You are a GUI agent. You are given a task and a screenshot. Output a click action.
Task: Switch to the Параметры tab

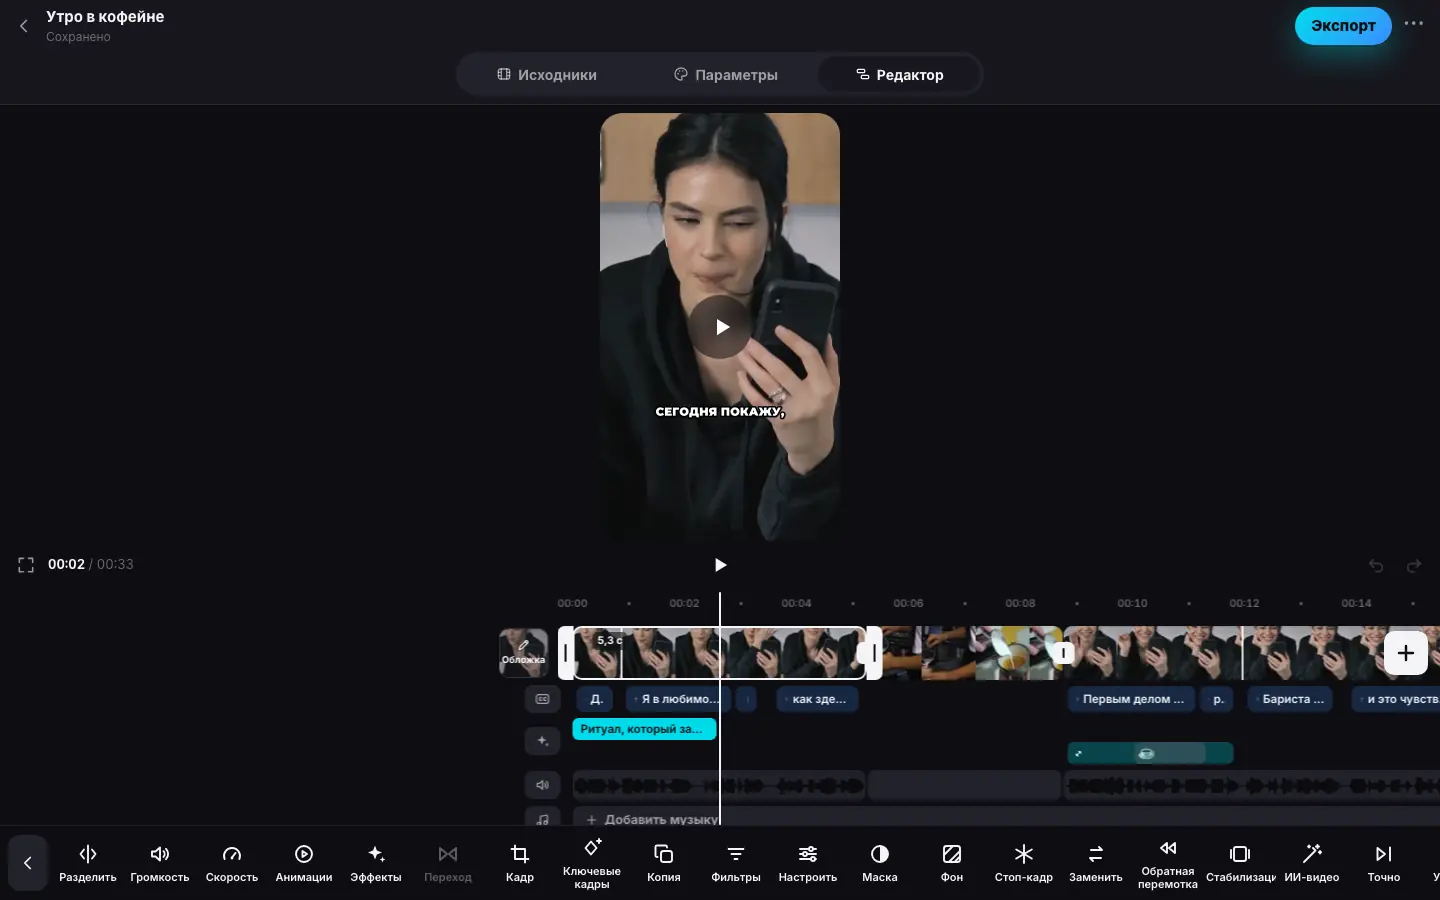coord(726,75)
